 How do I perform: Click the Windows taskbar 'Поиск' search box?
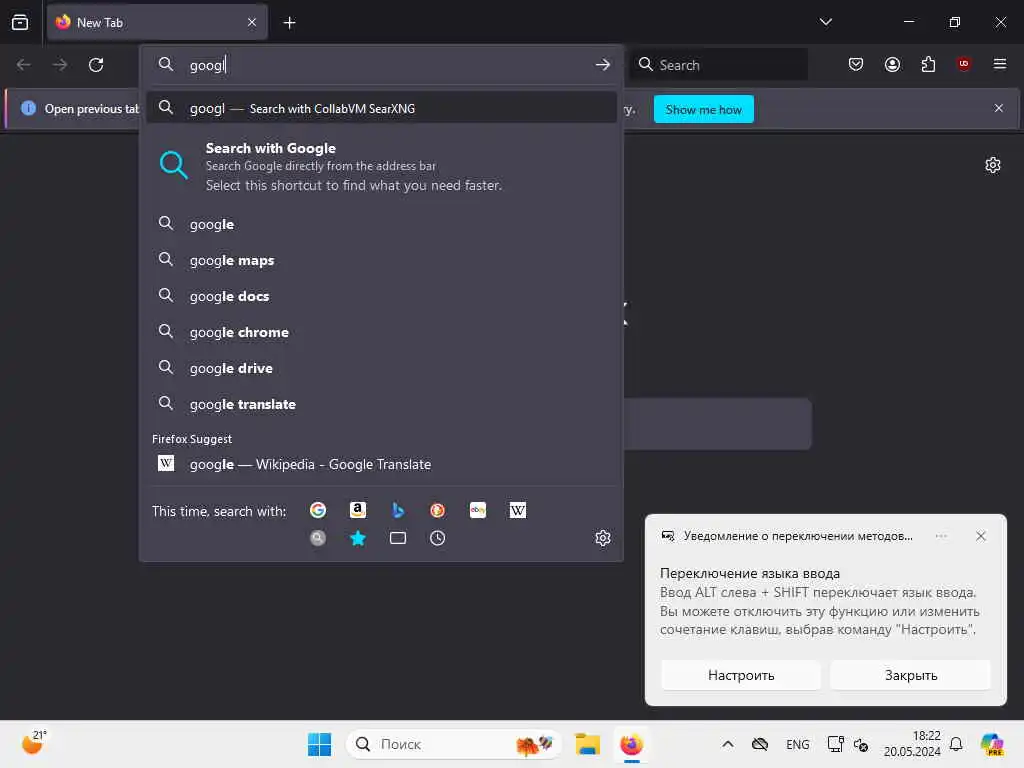[453, 744]
